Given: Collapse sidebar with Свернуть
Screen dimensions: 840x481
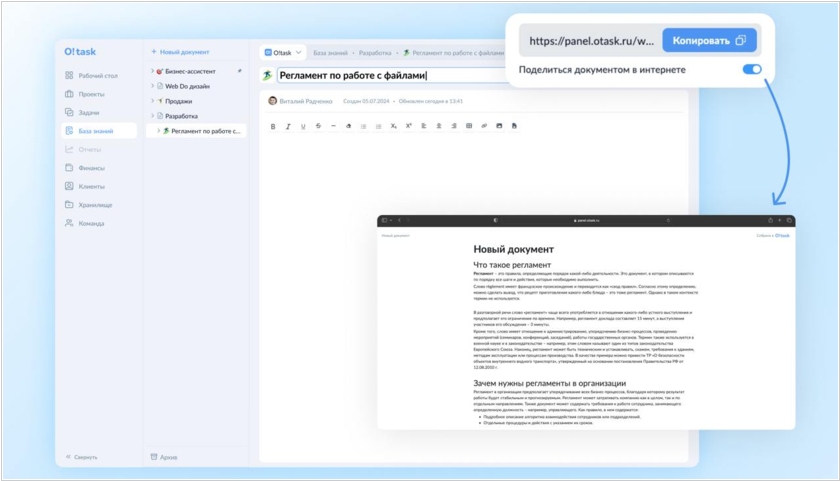Looking at the screenshot, I should [81, 457].
